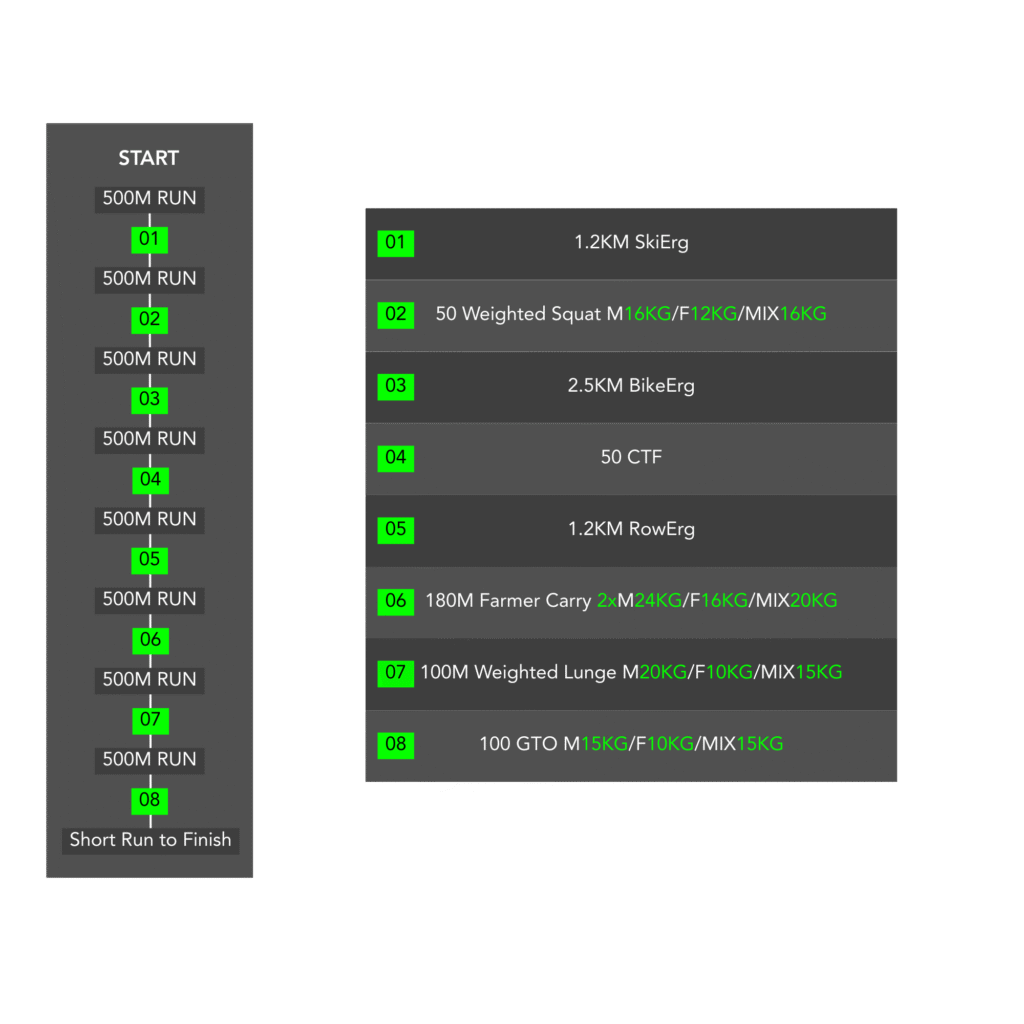This screenshot has height=1024, width=1024.
Task: Select the green 06 badge beside Farmer Carry
Action: coord(395,601)
